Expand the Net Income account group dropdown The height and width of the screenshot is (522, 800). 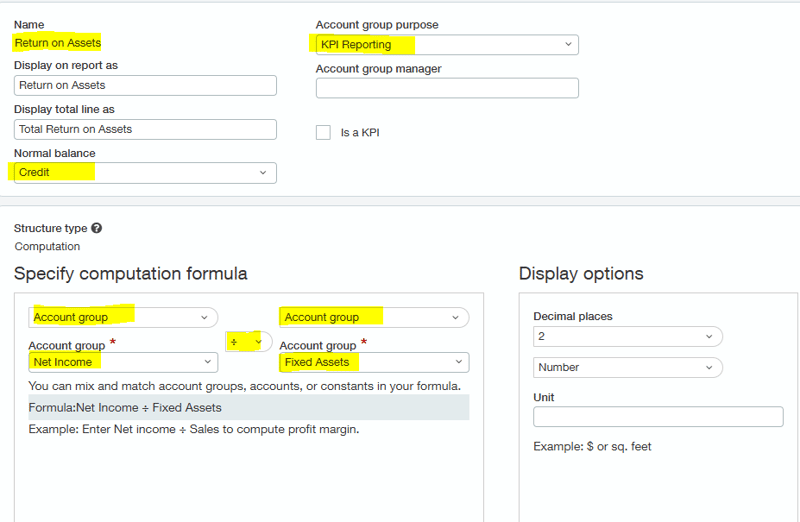pos(123,362)
